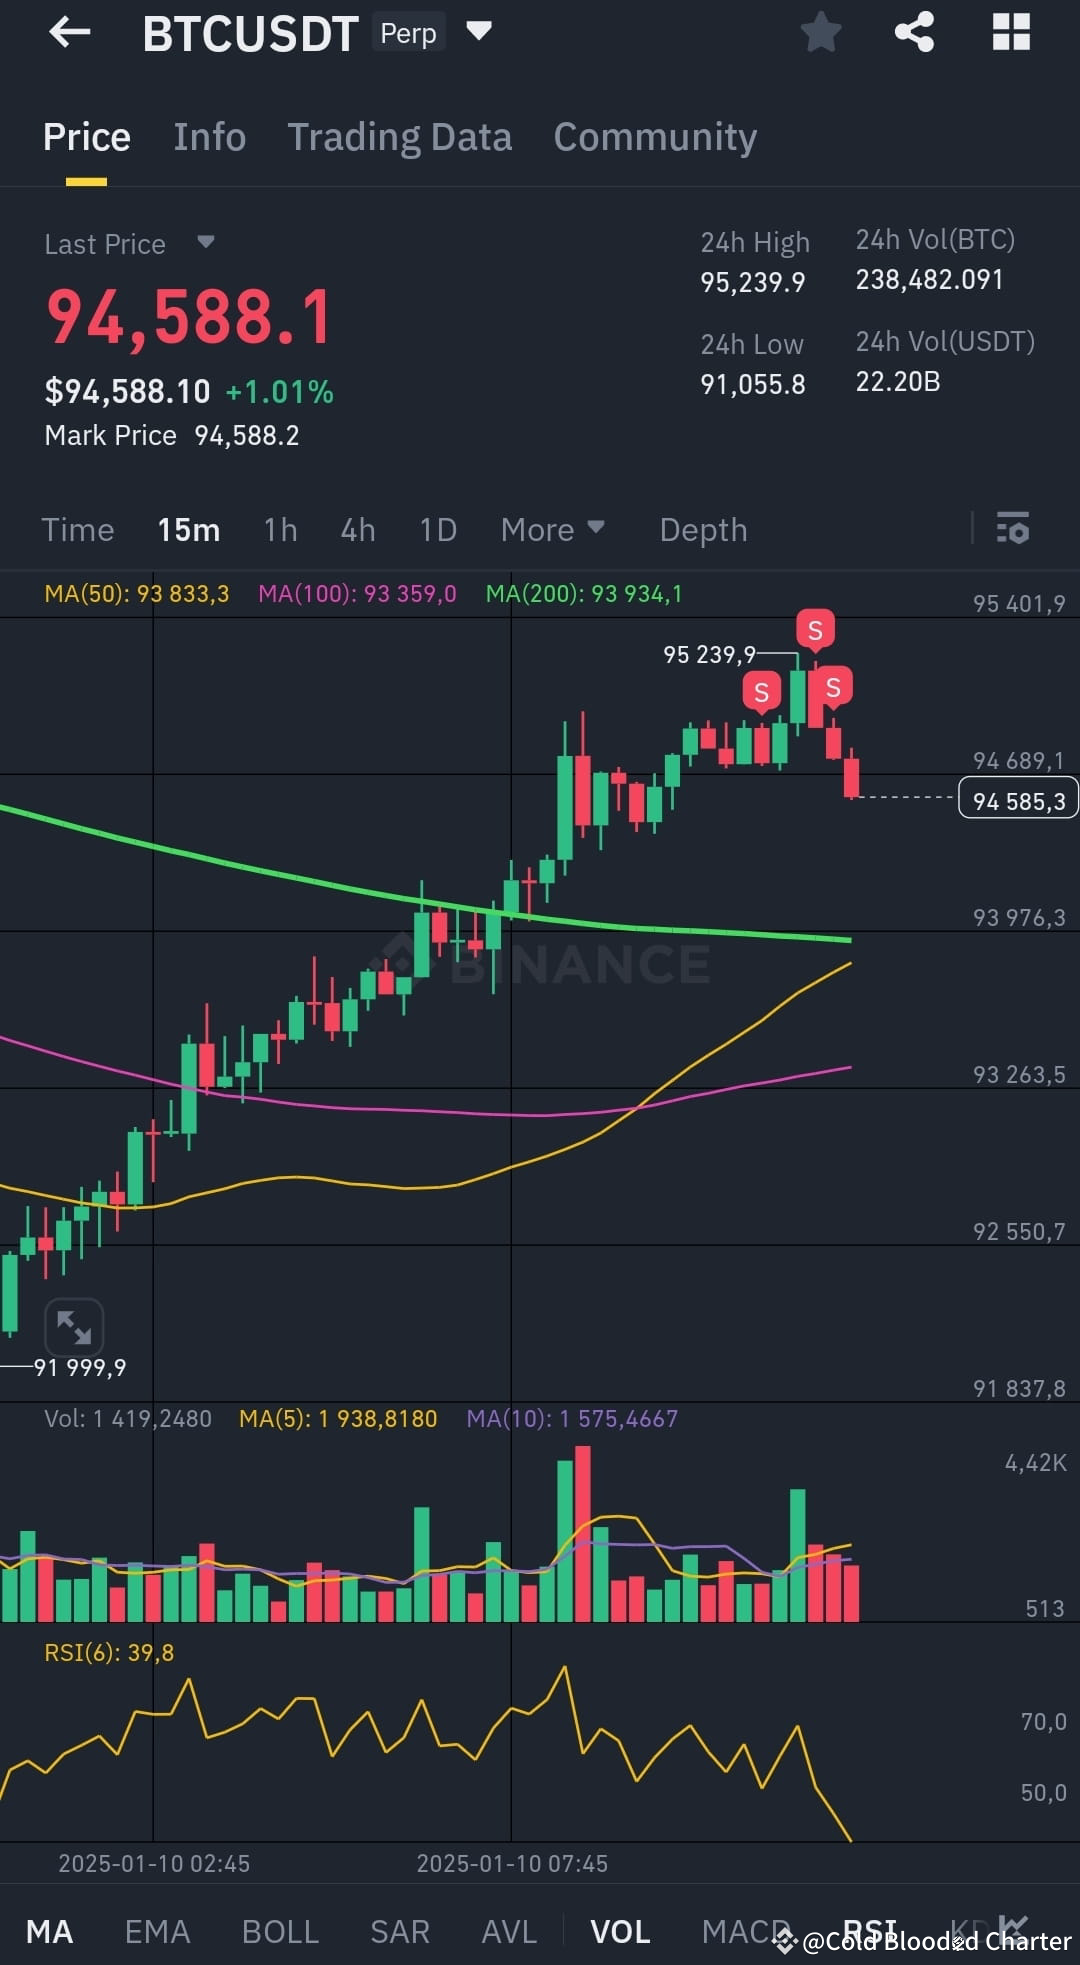Open the Info tab
Screen dimensions: 1080x1965
[209, 136]
